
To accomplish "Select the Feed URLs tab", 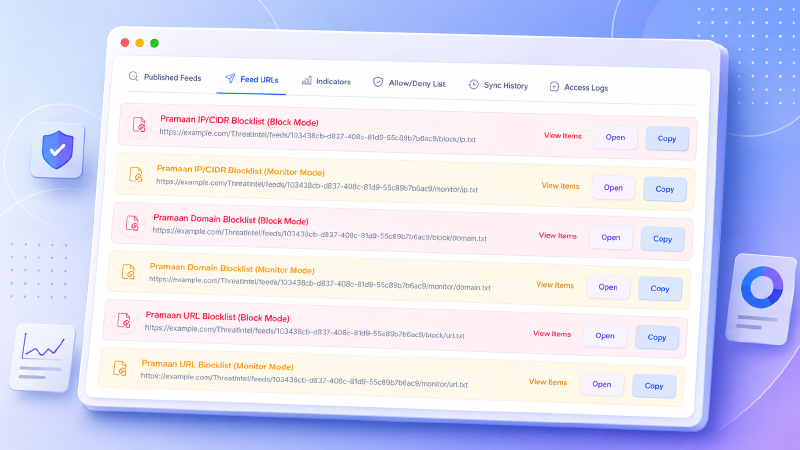I will point(252,79).
